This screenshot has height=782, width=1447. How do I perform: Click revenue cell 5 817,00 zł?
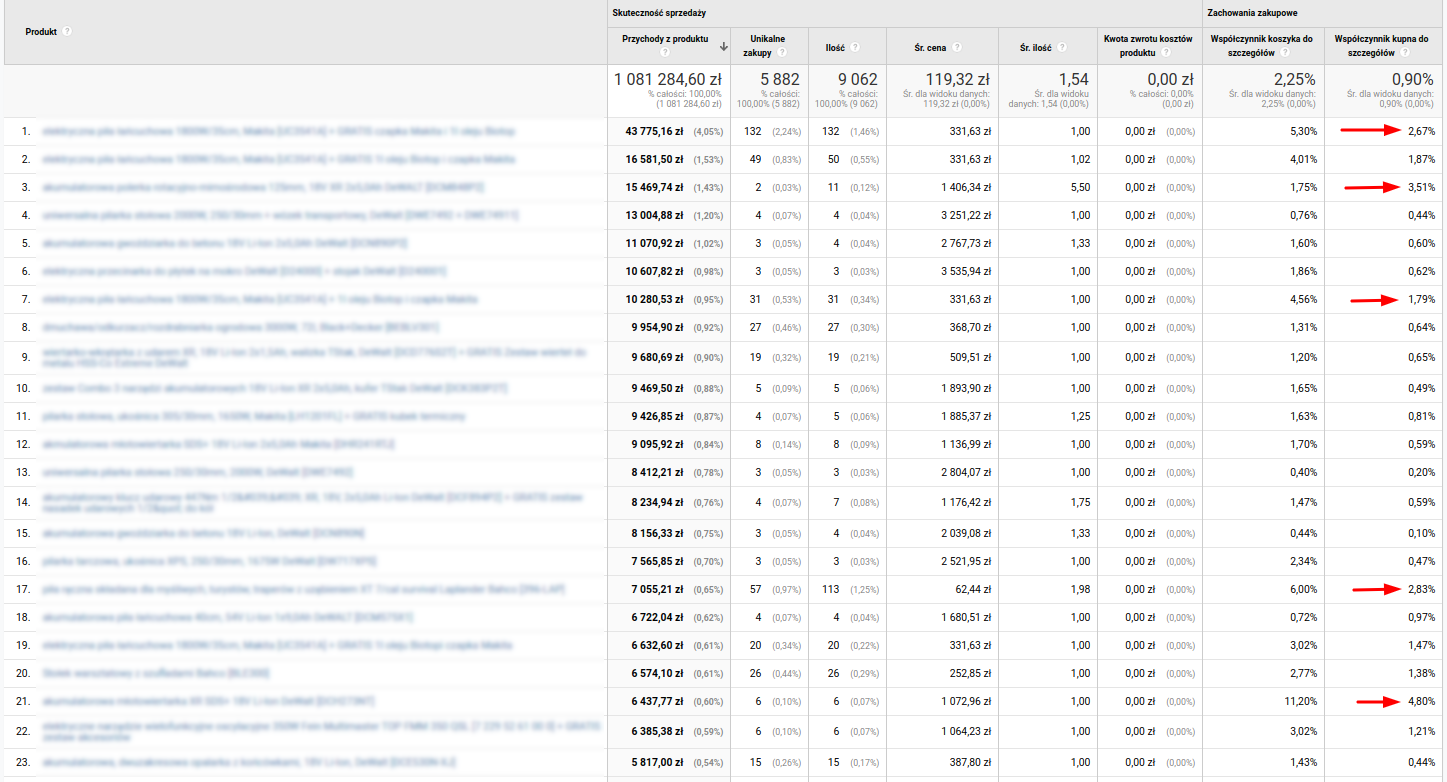pos(657,762)
